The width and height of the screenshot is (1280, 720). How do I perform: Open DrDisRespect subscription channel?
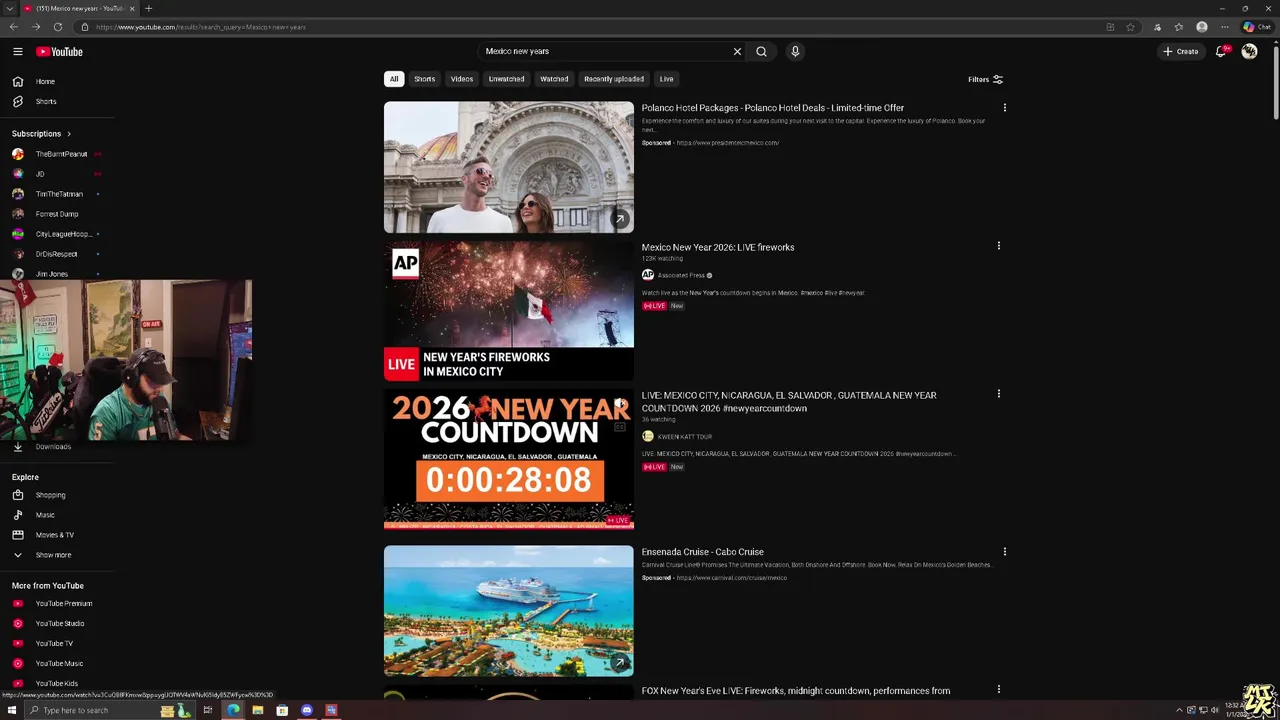(58, 254)
